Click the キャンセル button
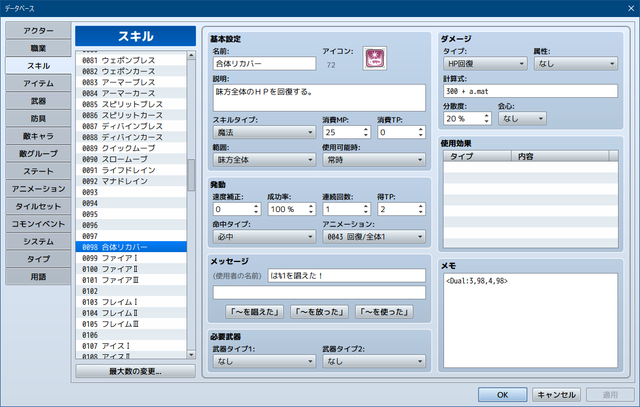 pyautogui.click(x=556, y=395)
